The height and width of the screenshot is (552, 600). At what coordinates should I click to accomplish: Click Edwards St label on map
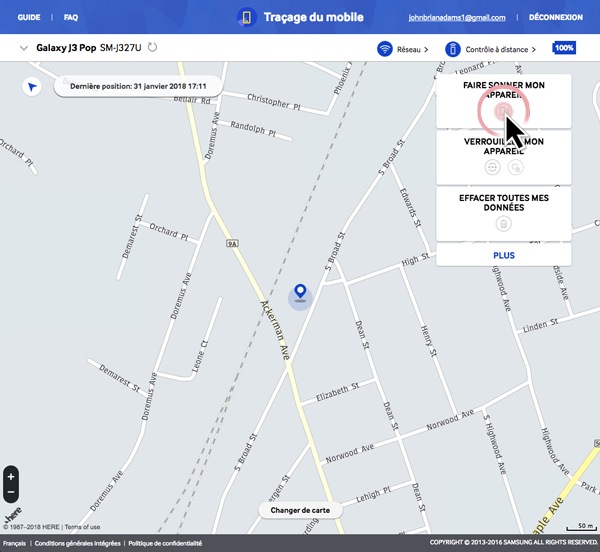pos(410,207)
